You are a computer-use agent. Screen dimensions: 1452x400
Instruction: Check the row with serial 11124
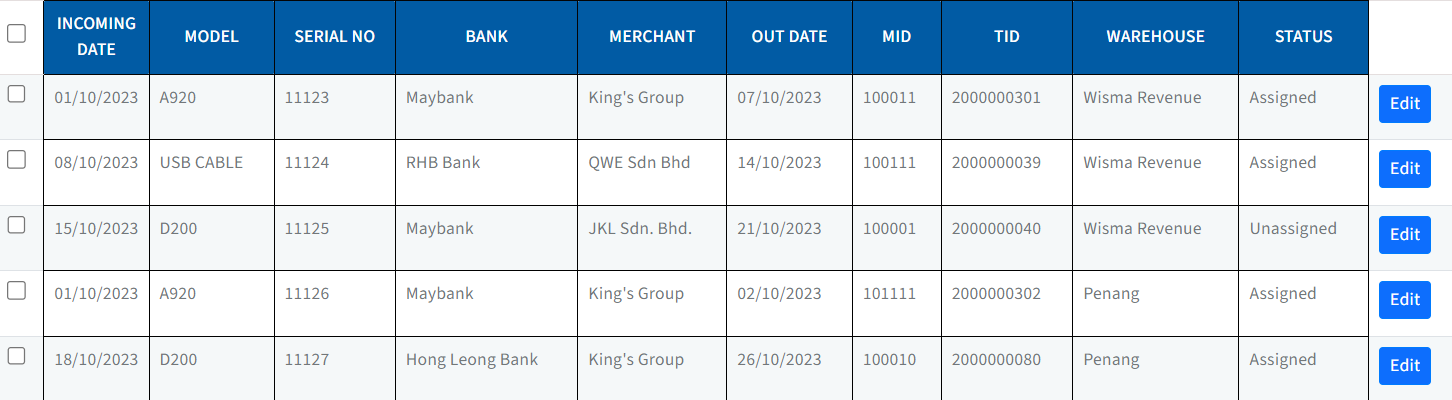coord(16,159)
